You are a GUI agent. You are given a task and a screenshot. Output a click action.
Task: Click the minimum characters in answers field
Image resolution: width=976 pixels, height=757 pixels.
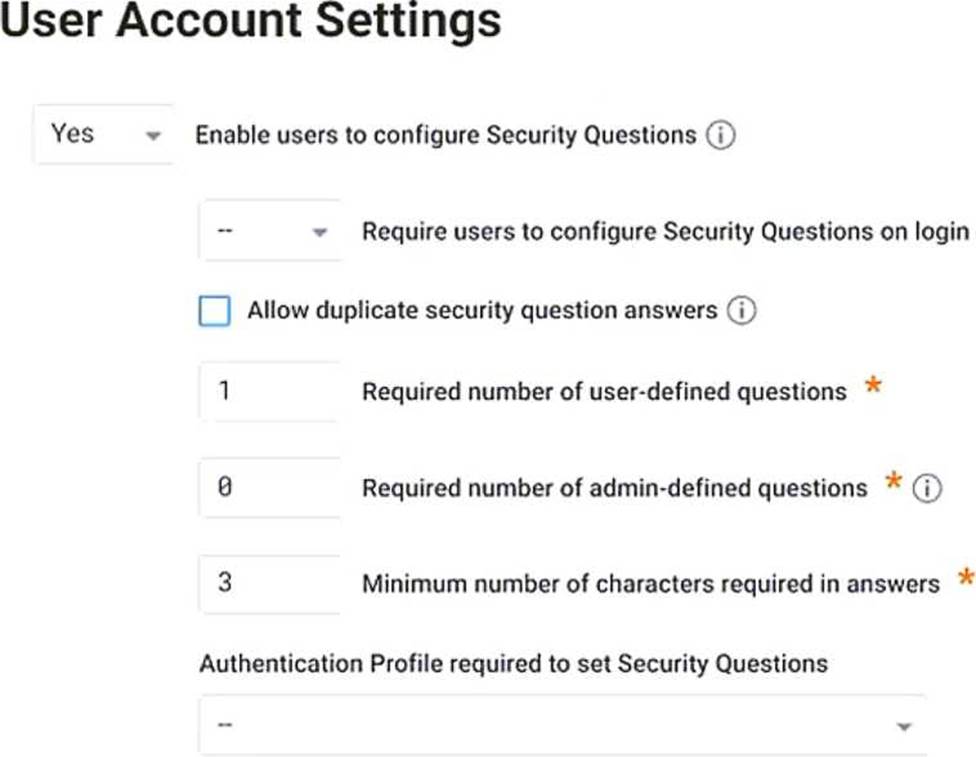(270, 583)
